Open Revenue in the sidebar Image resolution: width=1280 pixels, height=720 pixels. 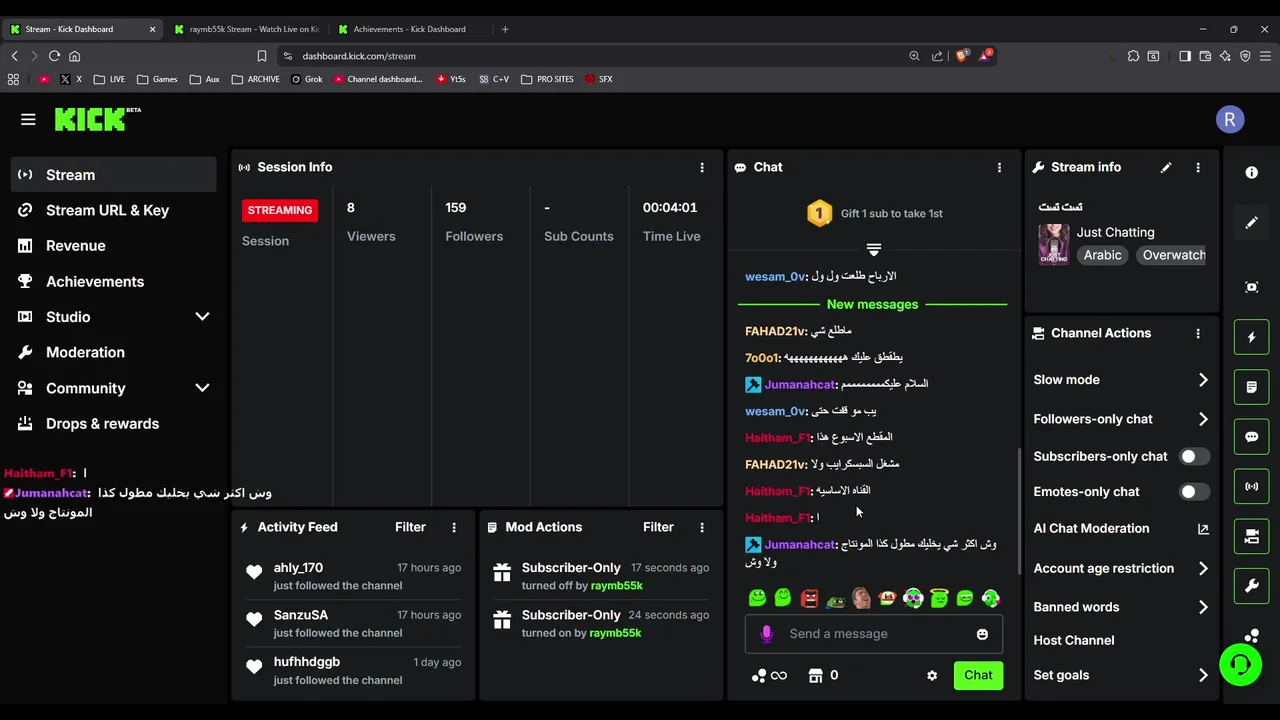(x=114, y=246)
